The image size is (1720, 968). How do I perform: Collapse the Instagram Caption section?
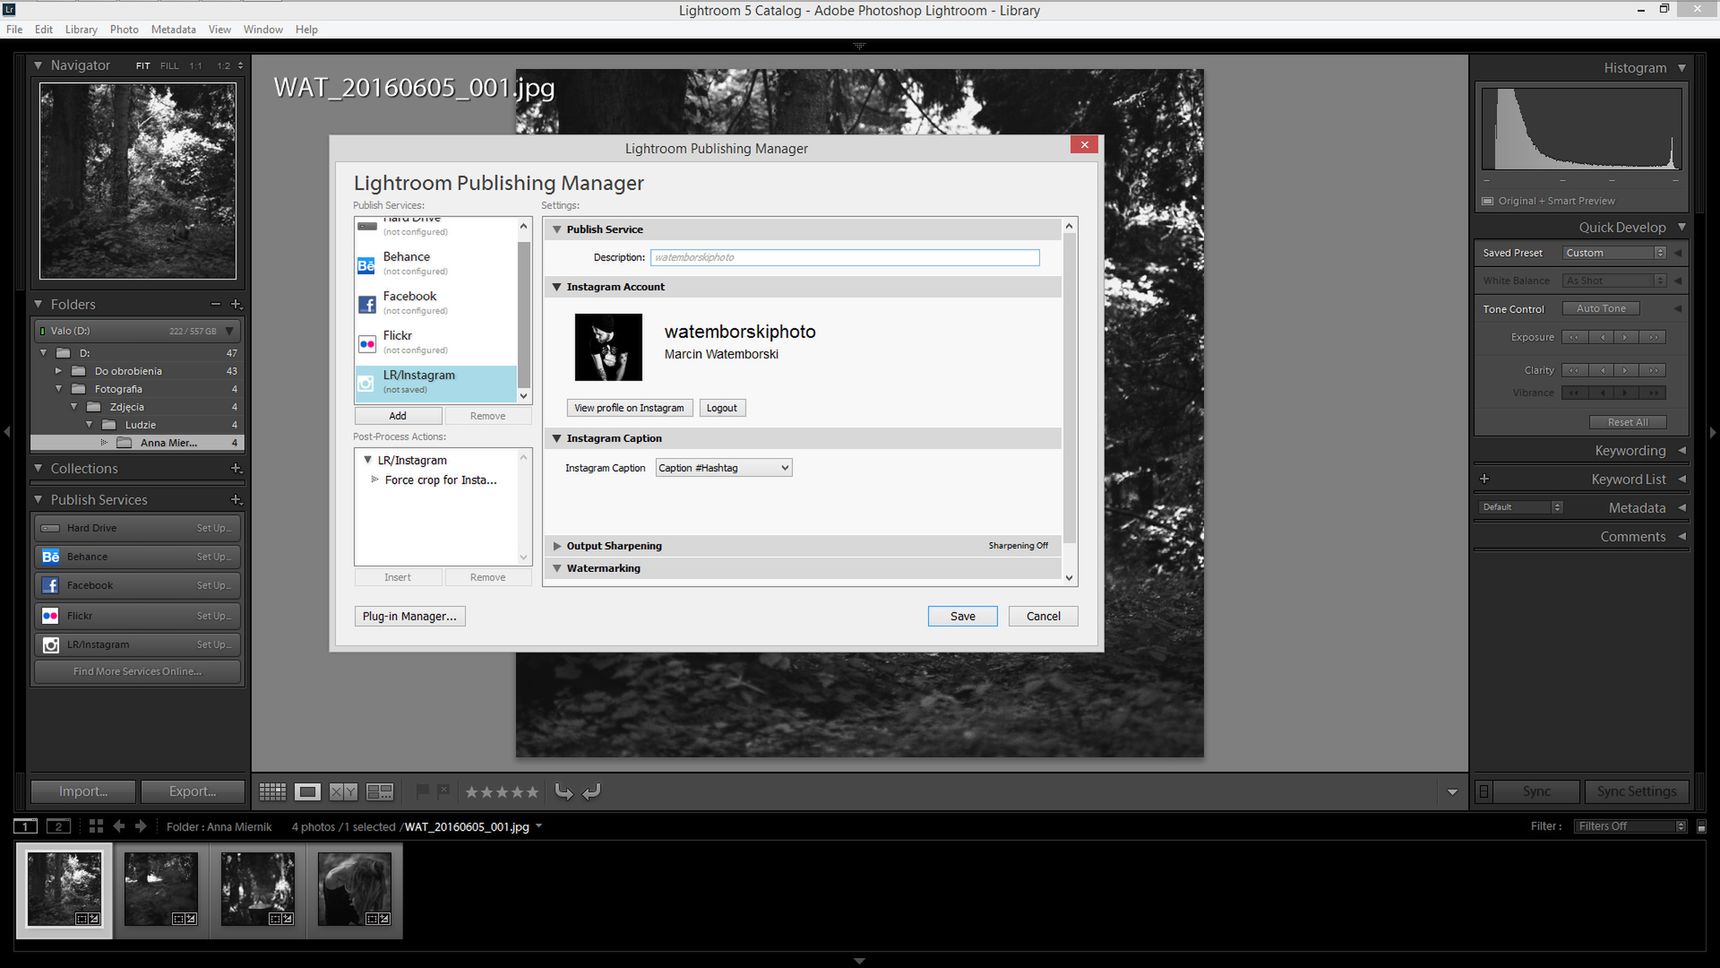[x=557, y=438]
